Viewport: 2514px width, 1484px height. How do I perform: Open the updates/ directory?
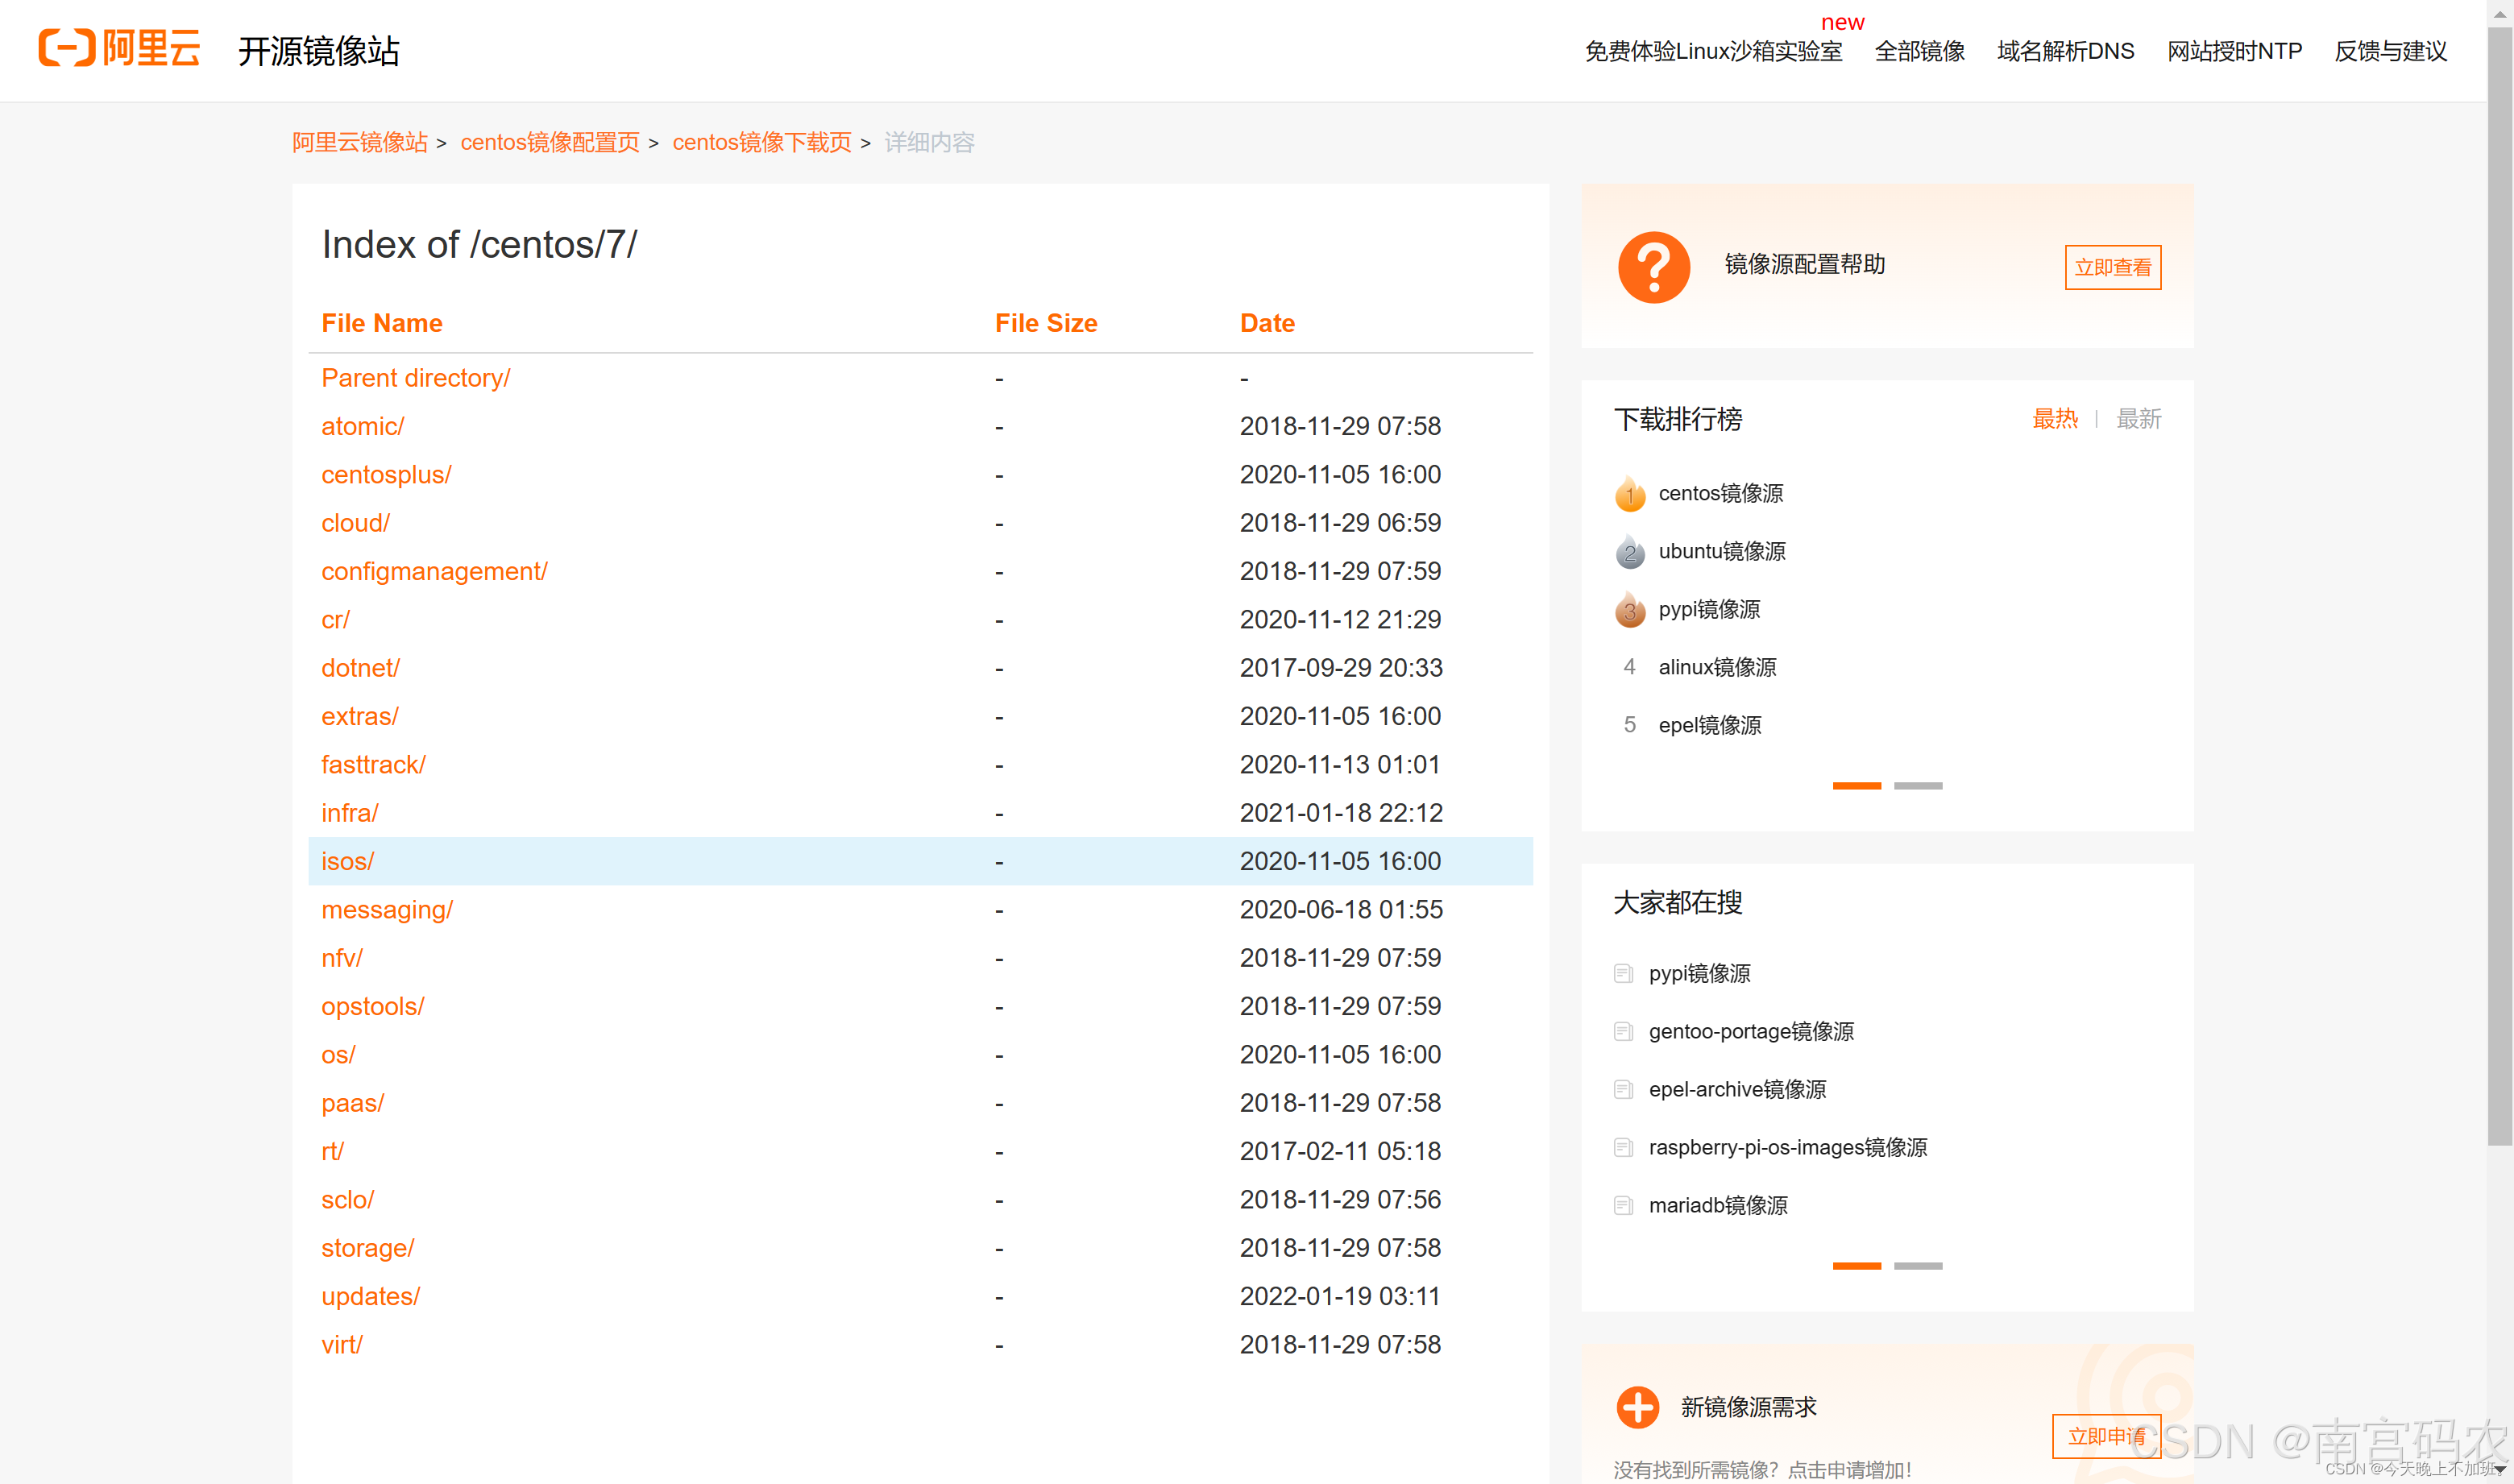point(370,1296)
